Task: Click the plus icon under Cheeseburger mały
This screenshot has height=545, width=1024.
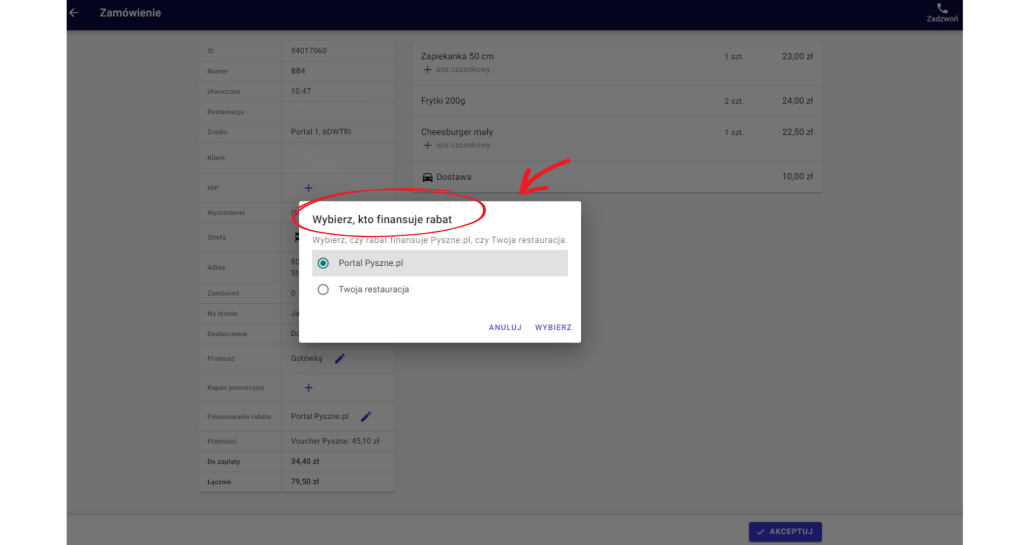Action: [x=428, y=145]
